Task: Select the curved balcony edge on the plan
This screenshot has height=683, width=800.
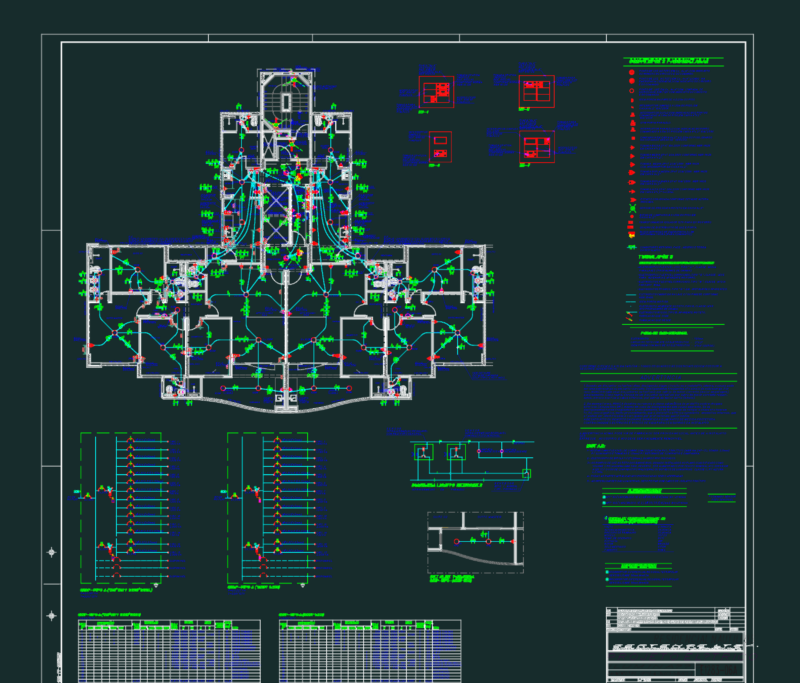Action: (286, 406)
